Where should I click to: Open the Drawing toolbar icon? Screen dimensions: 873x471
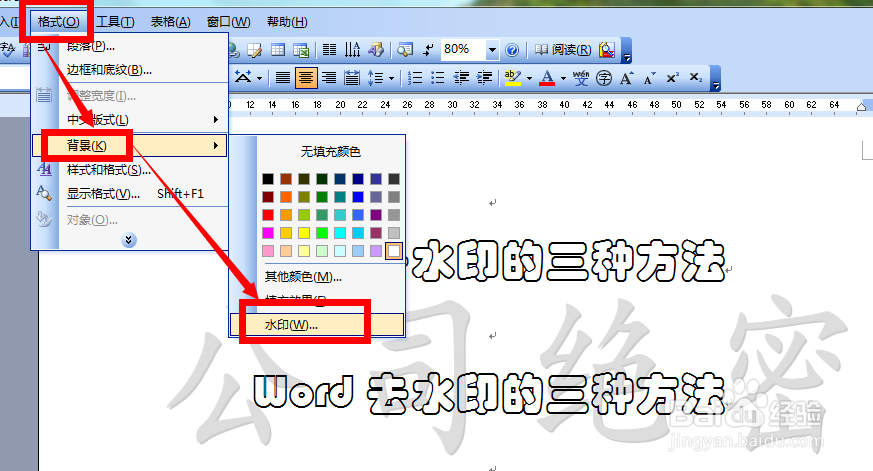pos(376,50)
